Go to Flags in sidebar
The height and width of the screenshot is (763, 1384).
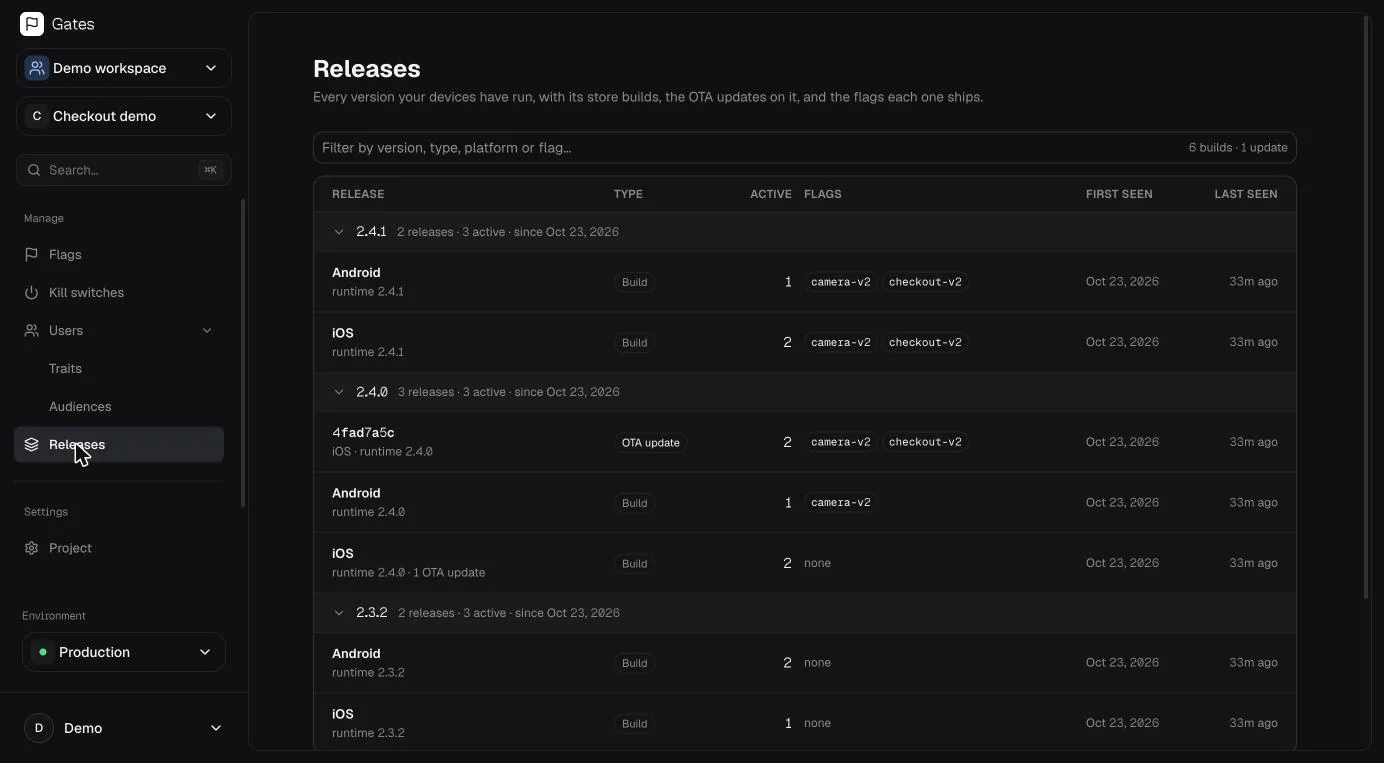coord(119,255)
